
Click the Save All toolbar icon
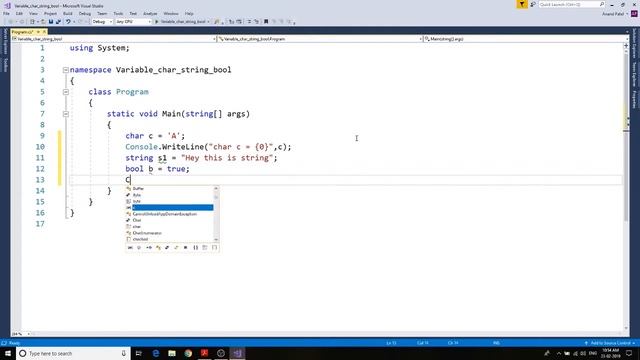tap(58, 22)
